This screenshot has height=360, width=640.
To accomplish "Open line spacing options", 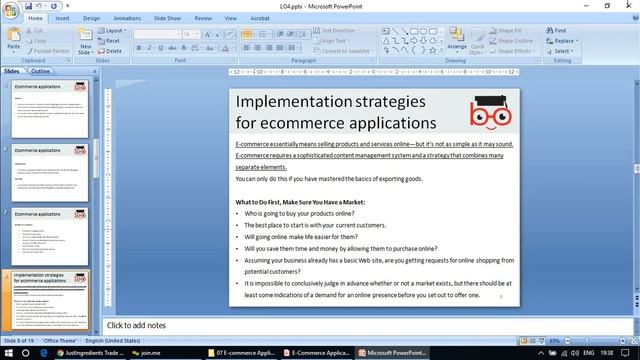I will tap(303, 35).
